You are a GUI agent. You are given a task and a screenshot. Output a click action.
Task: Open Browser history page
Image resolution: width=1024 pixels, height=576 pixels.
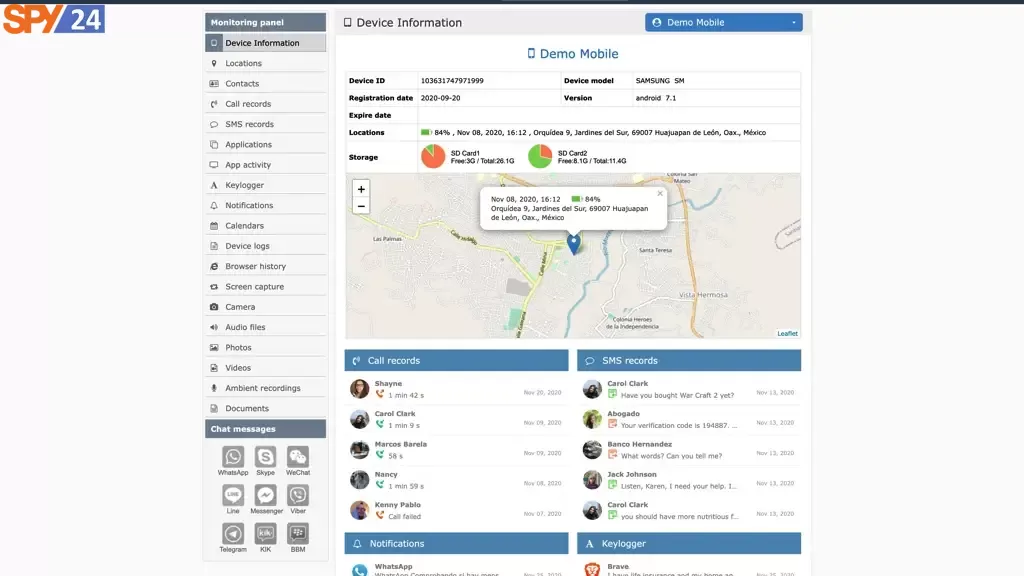pos(265,266)
